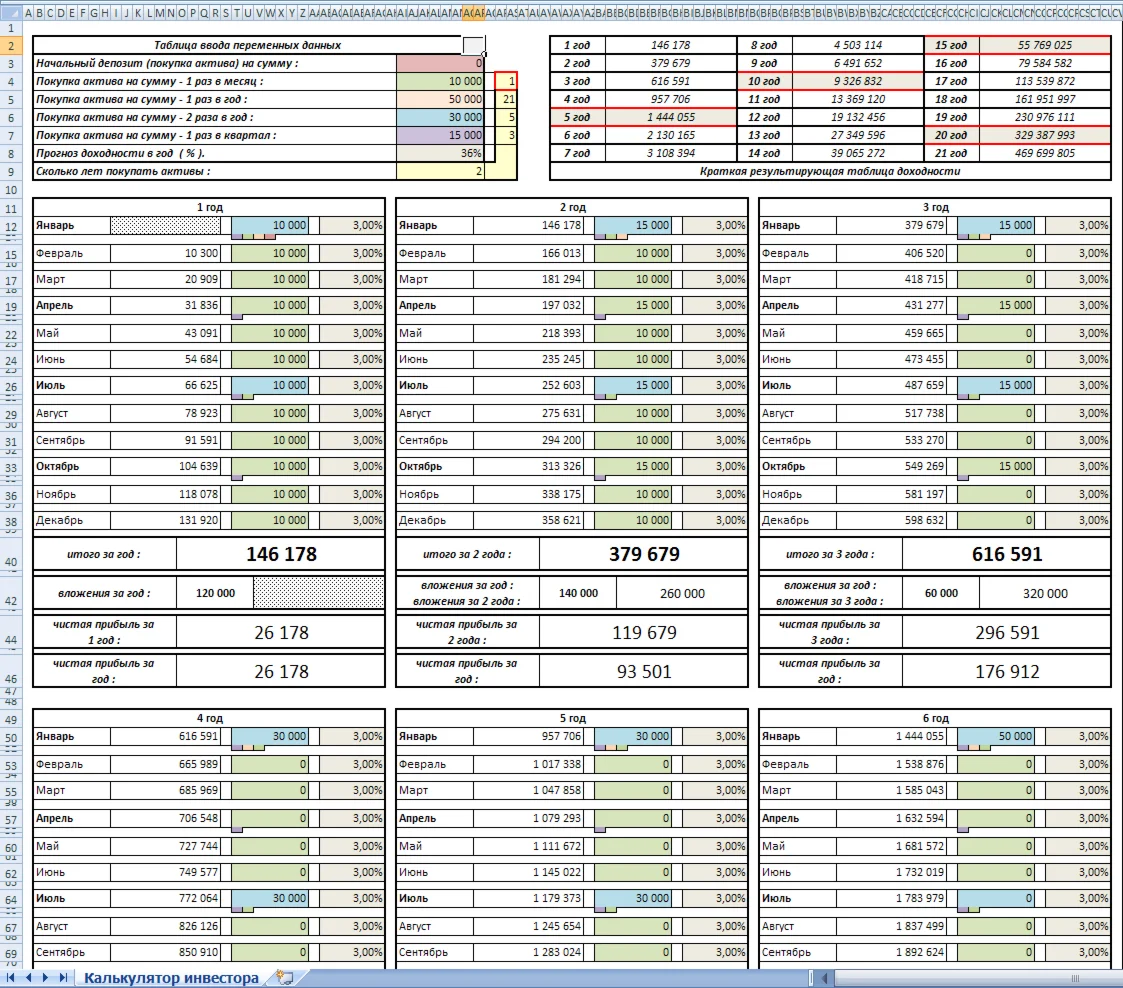Select the 10 год value 9 326 832
Viewport: 1123px width, 988px height.
pos(857,81)
